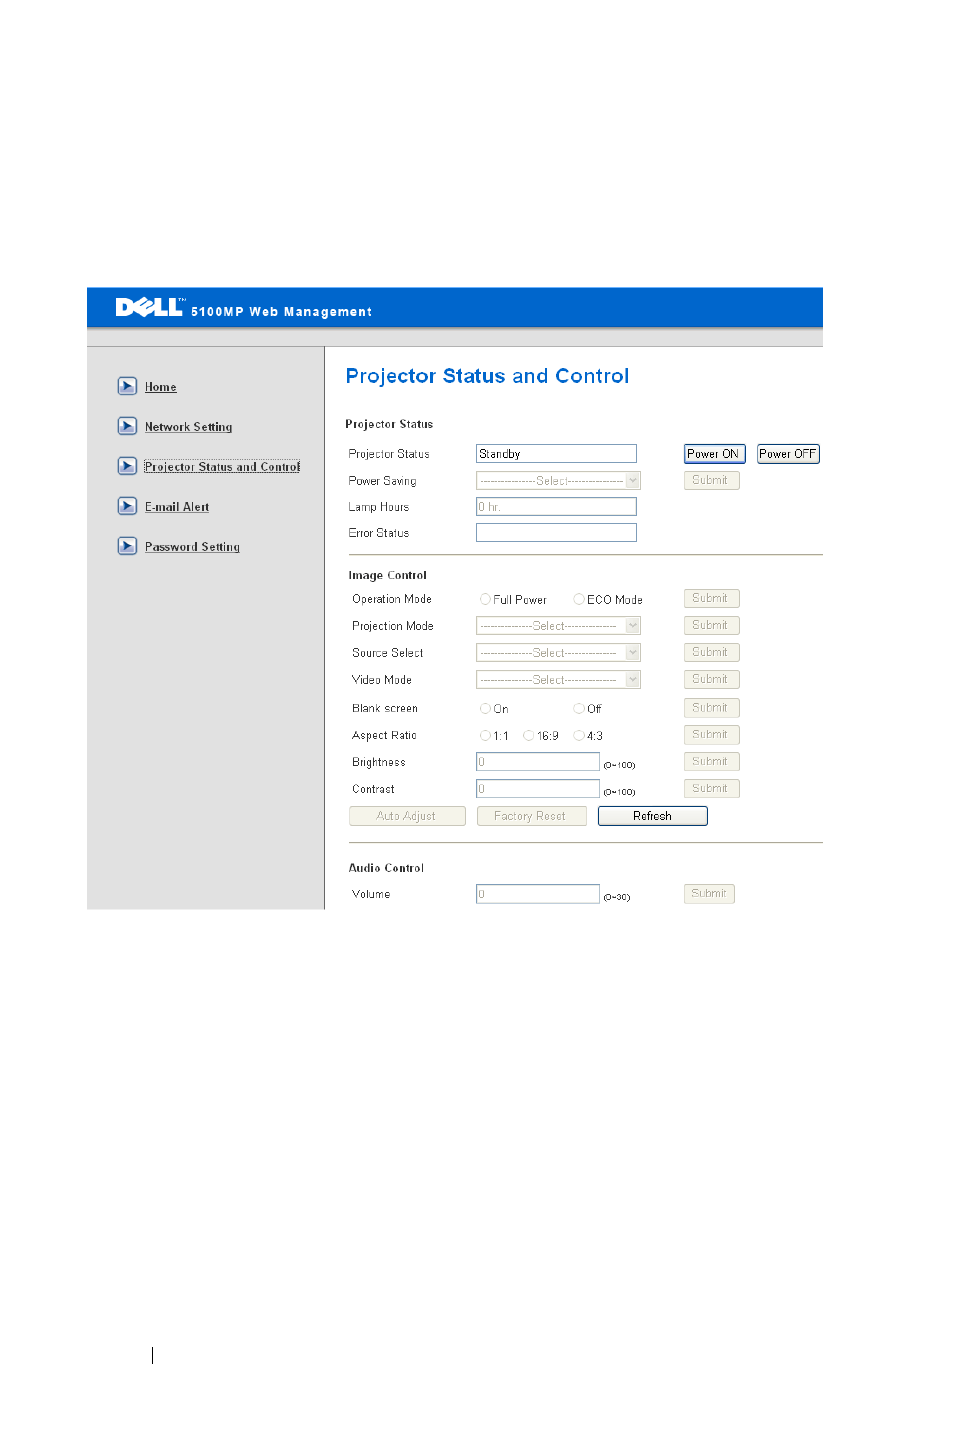This screenshot has width=954, height=1431.
Task: Submit the Contrast setting
Action: pyautogui.click(x=711, y=788)
